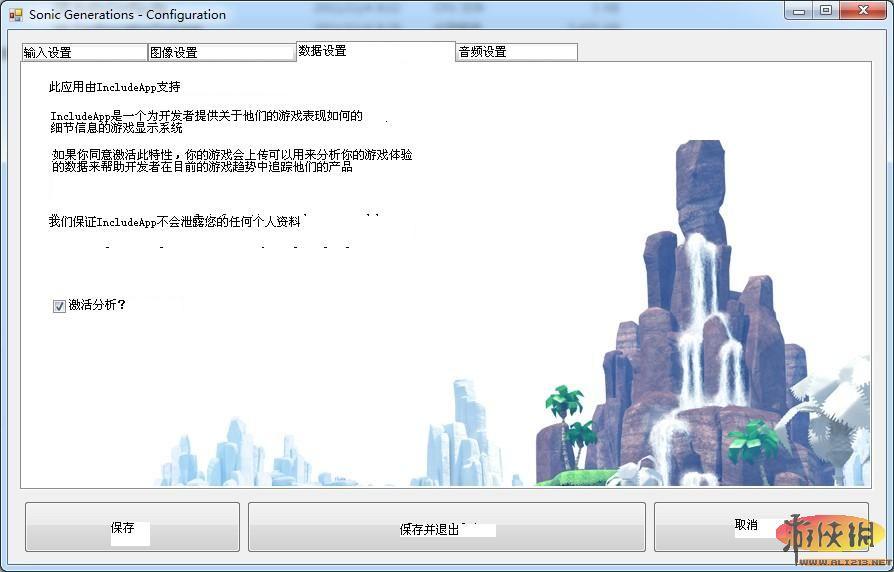Image resolution: width=894 pixels, height=572 pixels.
Task: Click the line 细节信息的游戏显示系统
Action: [116, 128]
